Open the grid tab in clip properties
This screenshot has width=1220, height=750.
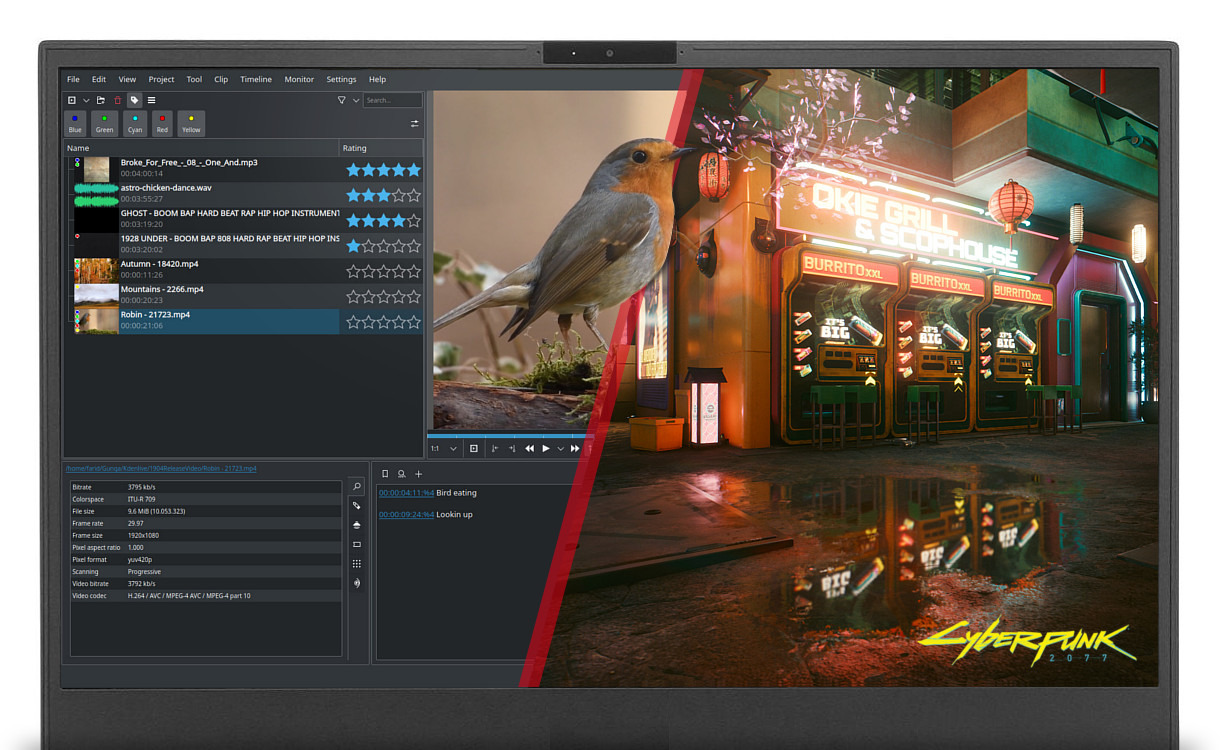click(x=357, y=564)
